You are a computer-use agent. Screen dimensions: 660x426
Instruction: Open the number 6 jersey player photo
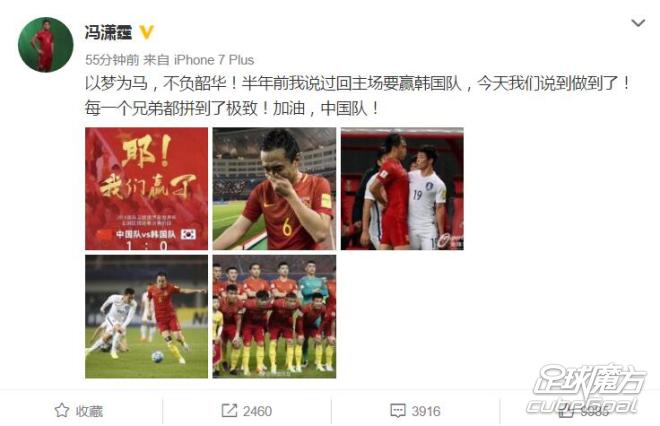coord(274,189)
